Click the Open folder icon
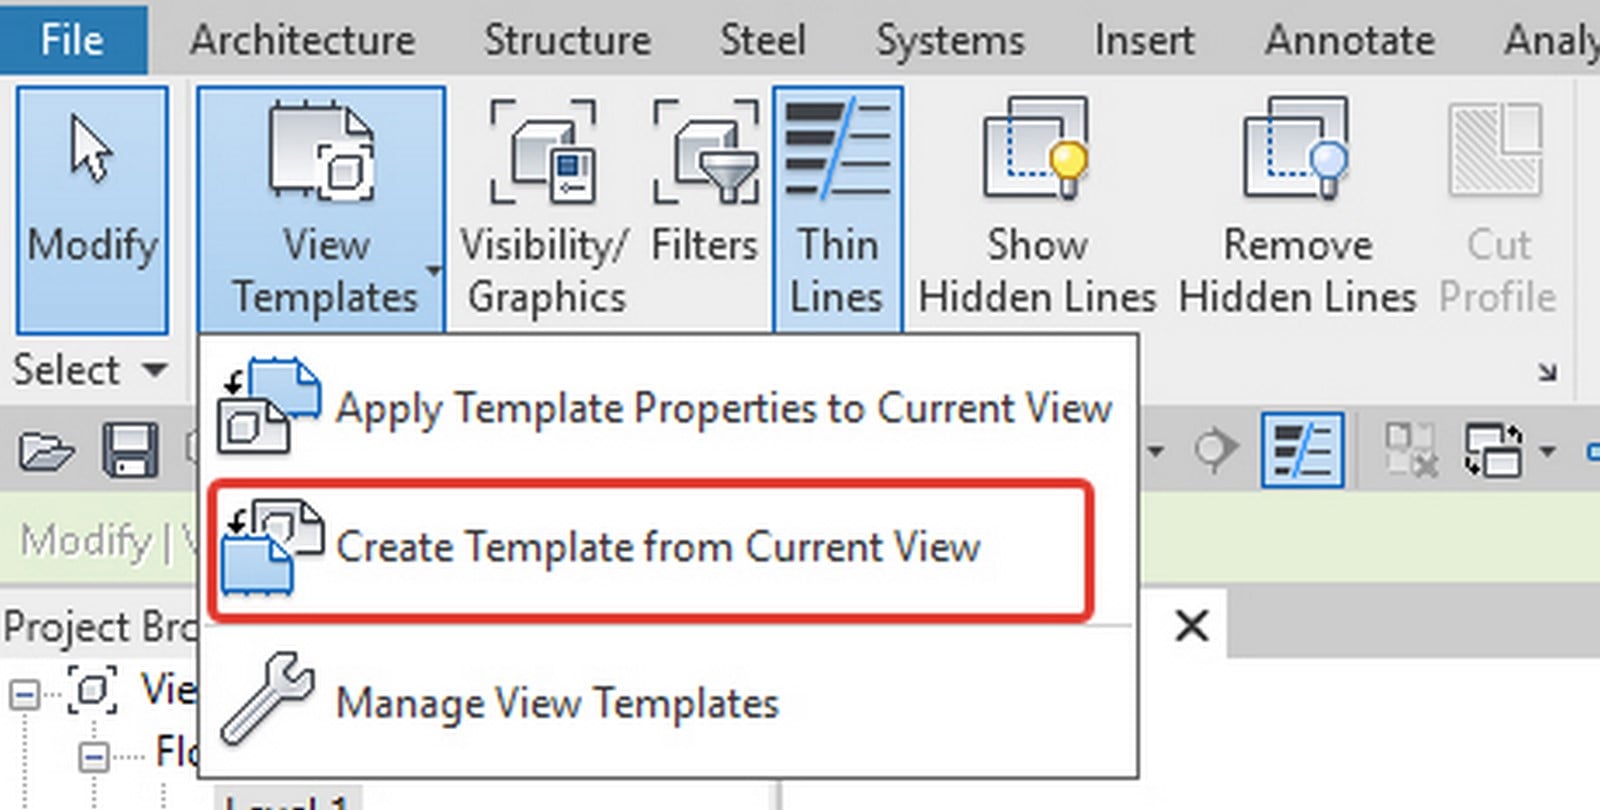Image resolution: width=1600 pixels, height=810 pixels. click(x=46, y=452)
